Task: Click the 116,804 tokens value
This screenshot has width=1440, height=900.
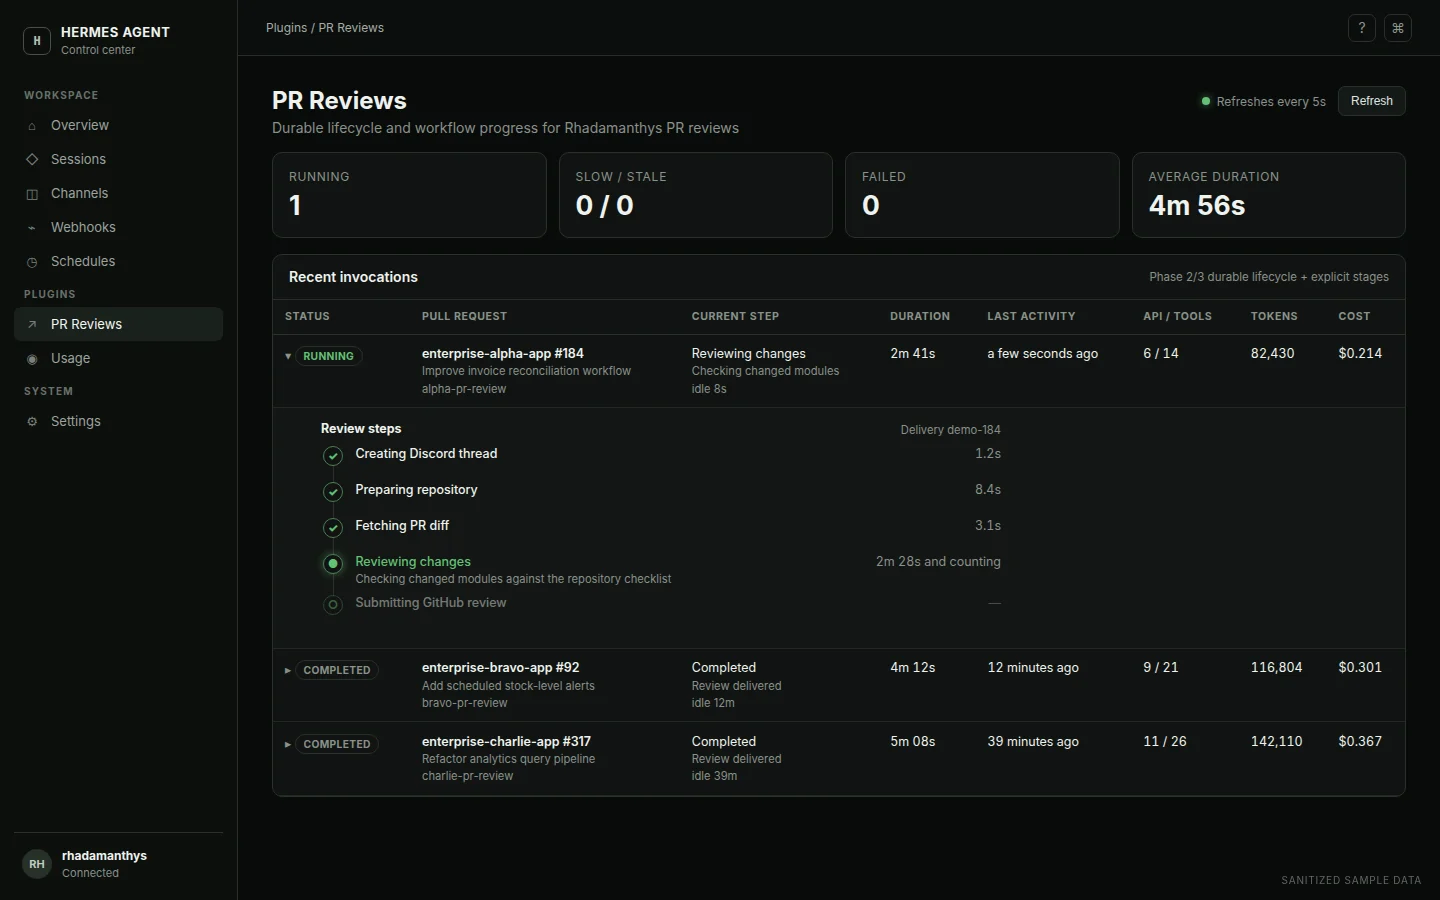Action: click(1277, 668)
